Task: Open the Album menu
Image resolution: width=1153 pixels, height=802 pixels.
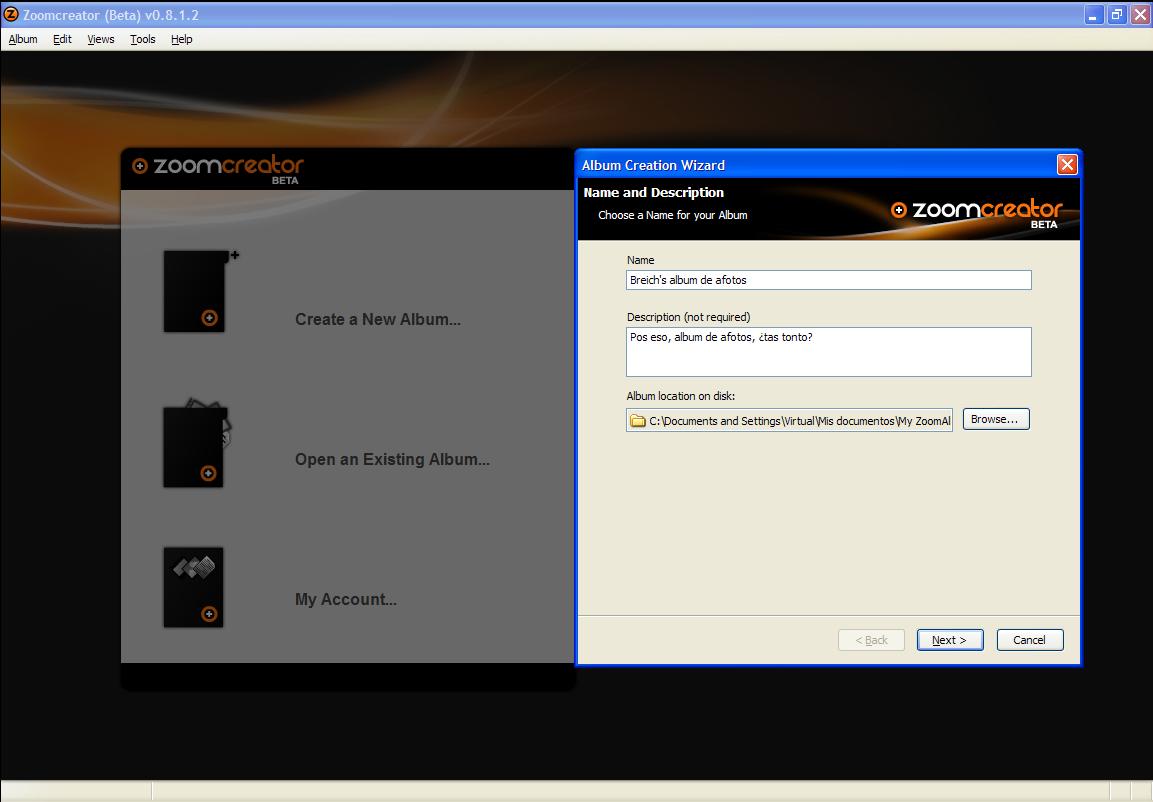Action: pyautogui.click(x=23, y=39)
